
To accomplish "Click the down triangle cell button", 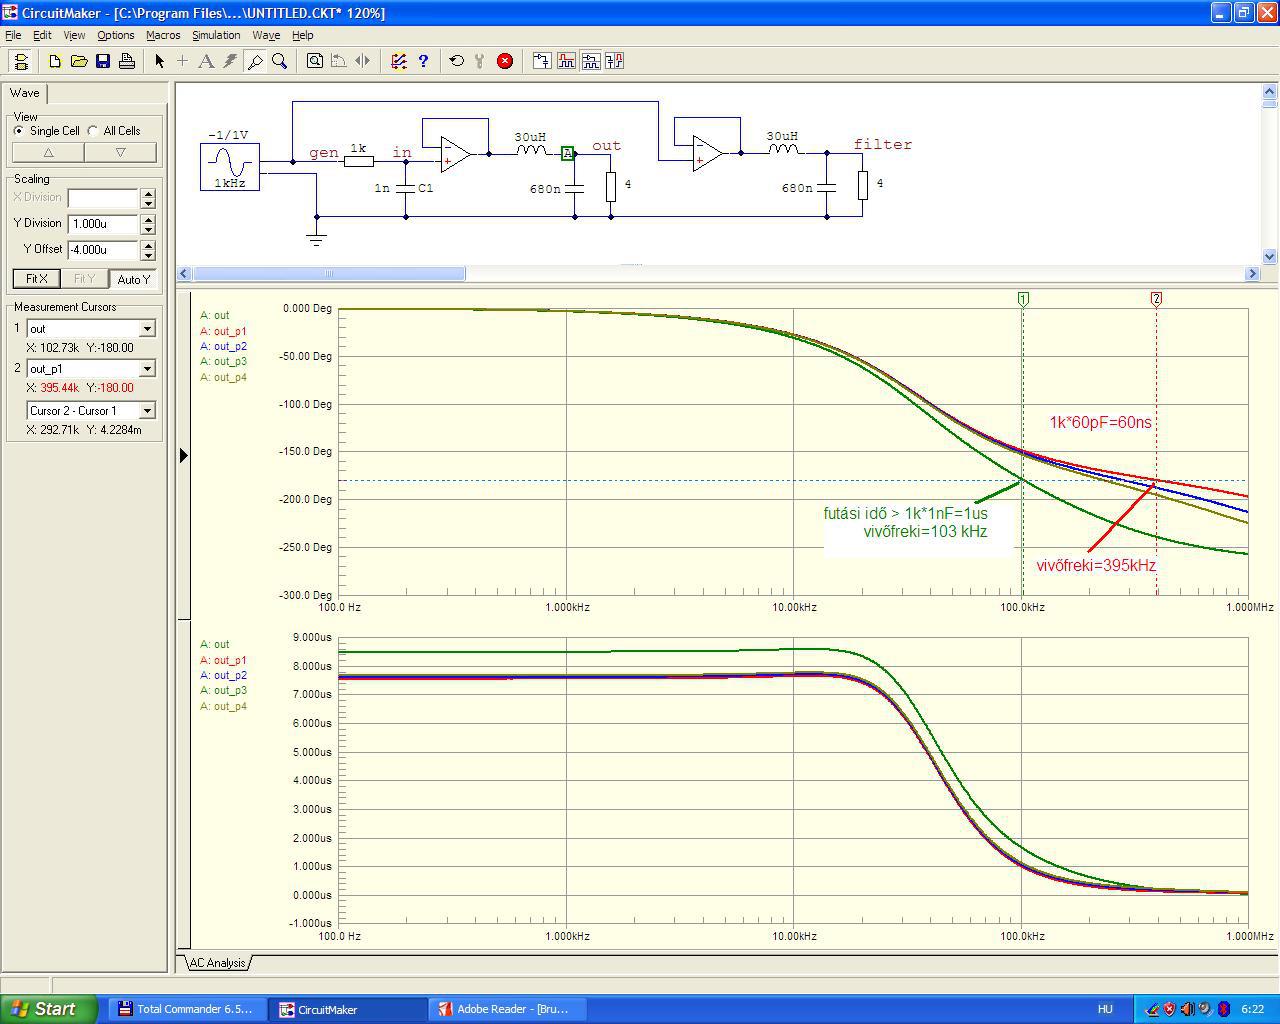I will pyautogui.click(x=120, y=153).
